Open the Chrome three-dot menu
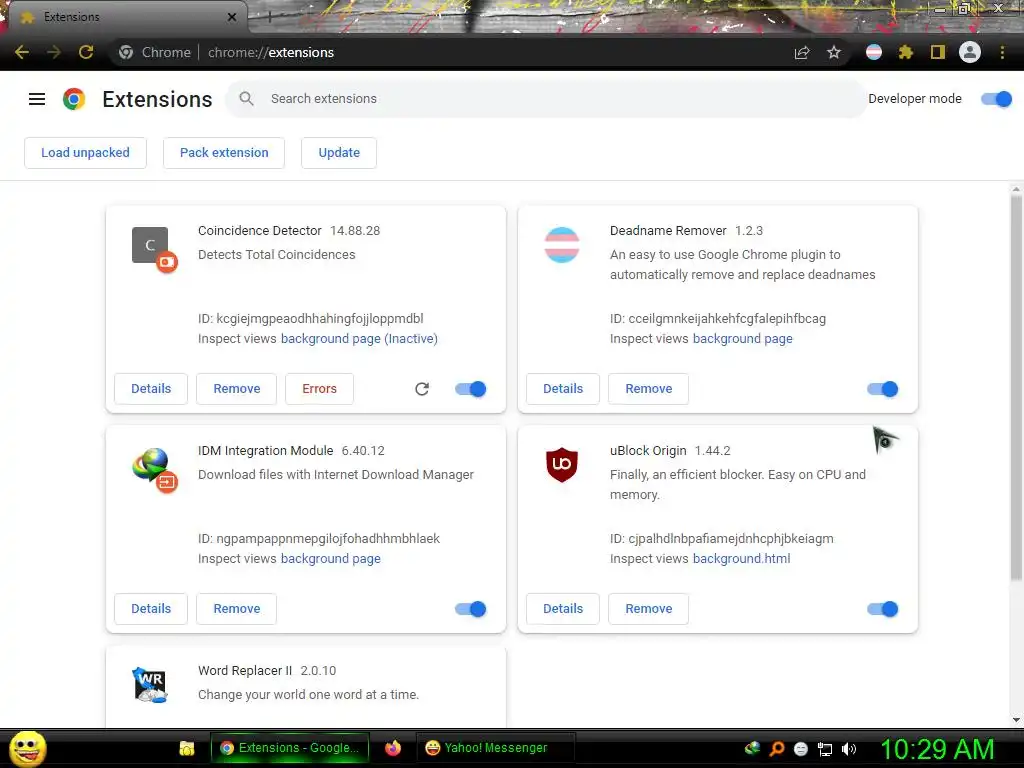Screen dimensions: 1024x768 click(1002, 52)
